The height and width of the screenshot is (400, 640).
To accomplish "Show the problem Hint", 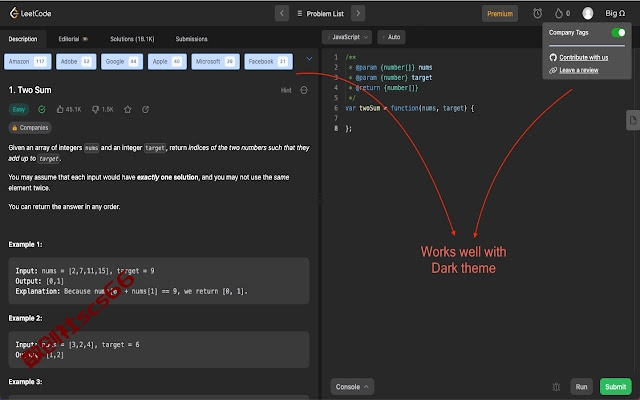I will click(286, 90).
